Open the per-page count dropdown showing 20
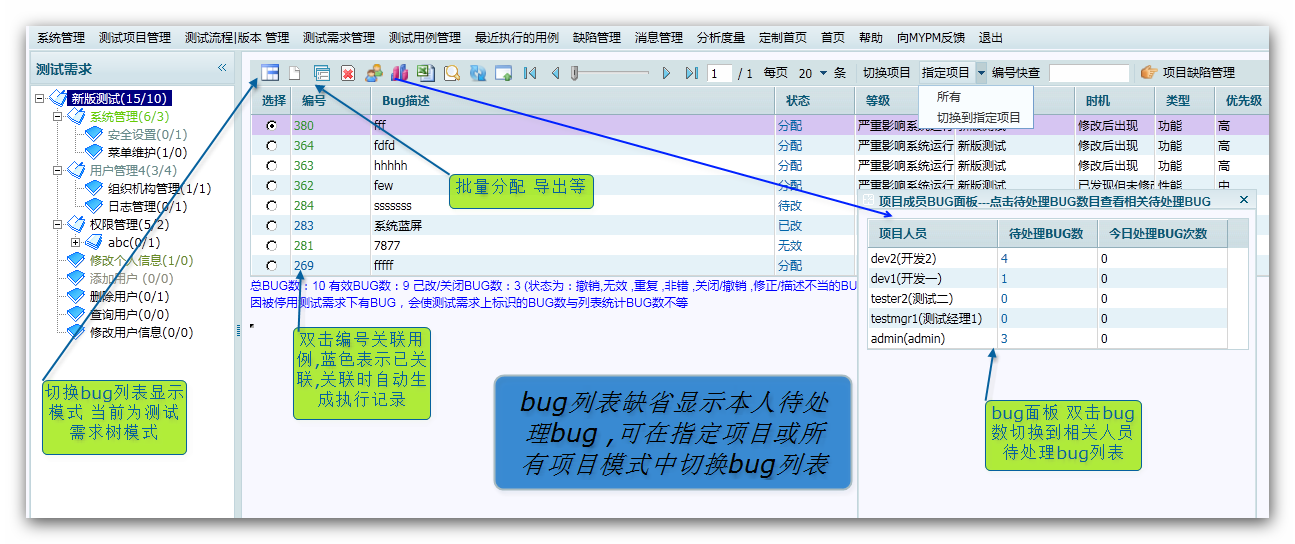 coord(824,73)
